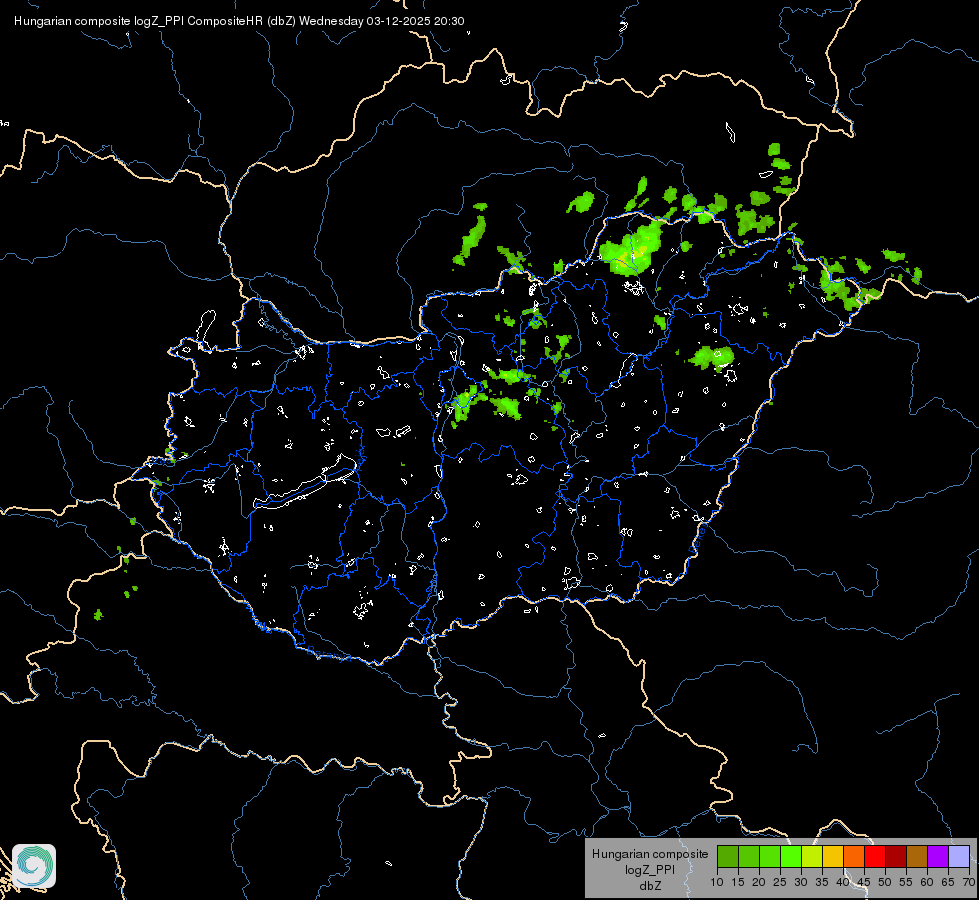Click the 'logZ_PPI' legend label
Viewport: 979px width, 900px height.
[x=650, y=870]
